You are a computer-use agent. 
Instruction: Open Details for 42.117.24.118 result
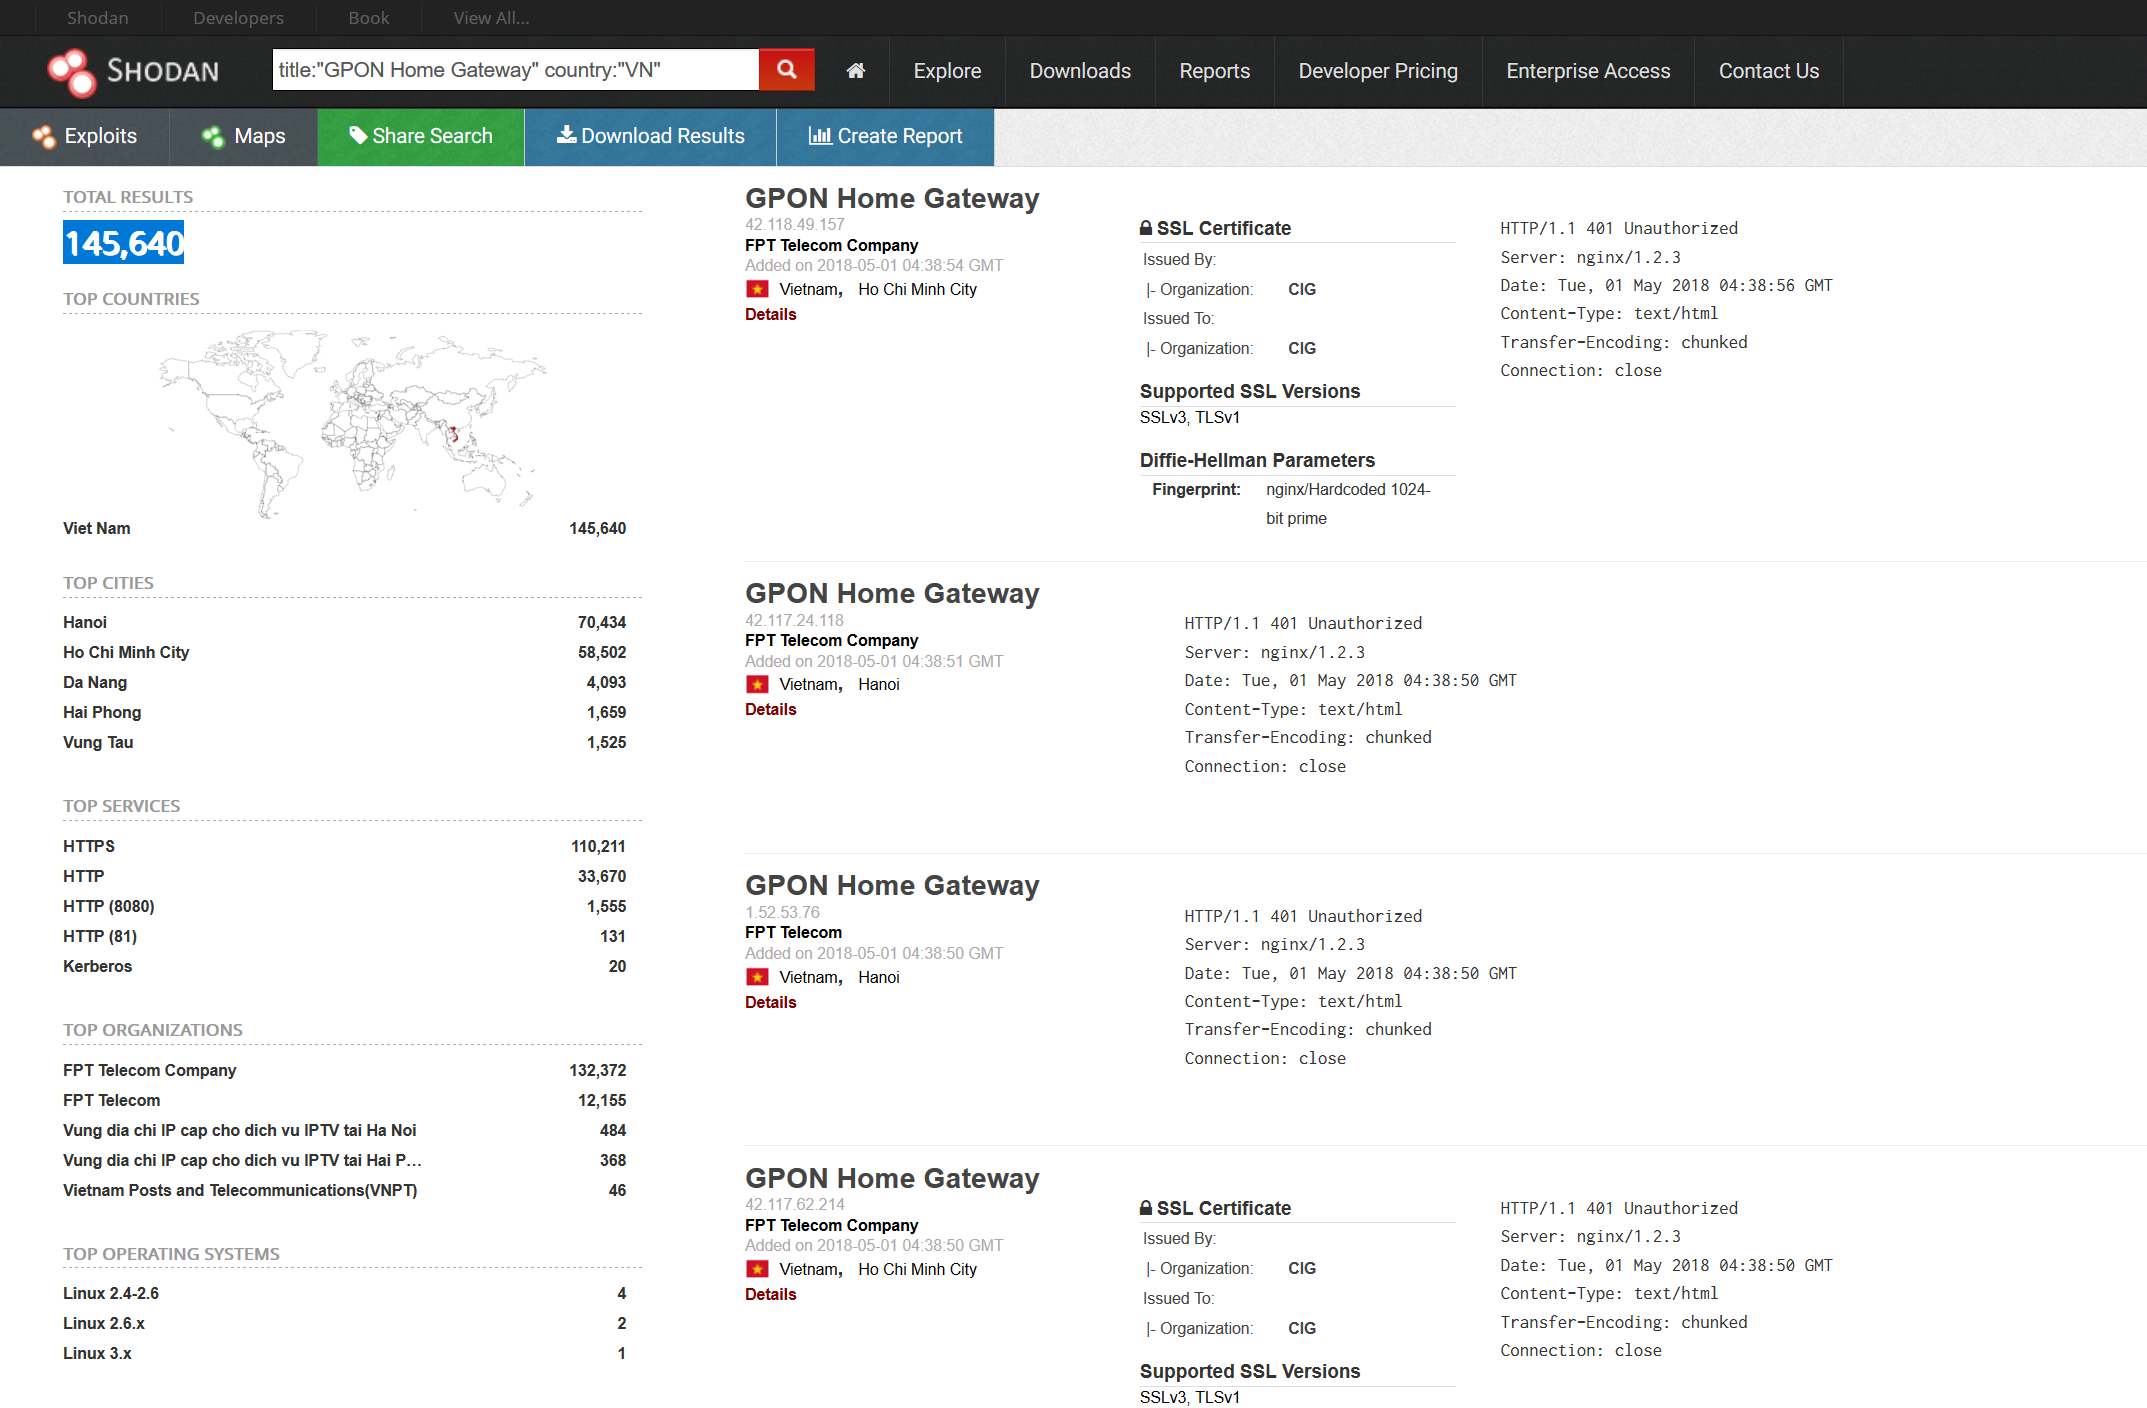pos(770,710)
